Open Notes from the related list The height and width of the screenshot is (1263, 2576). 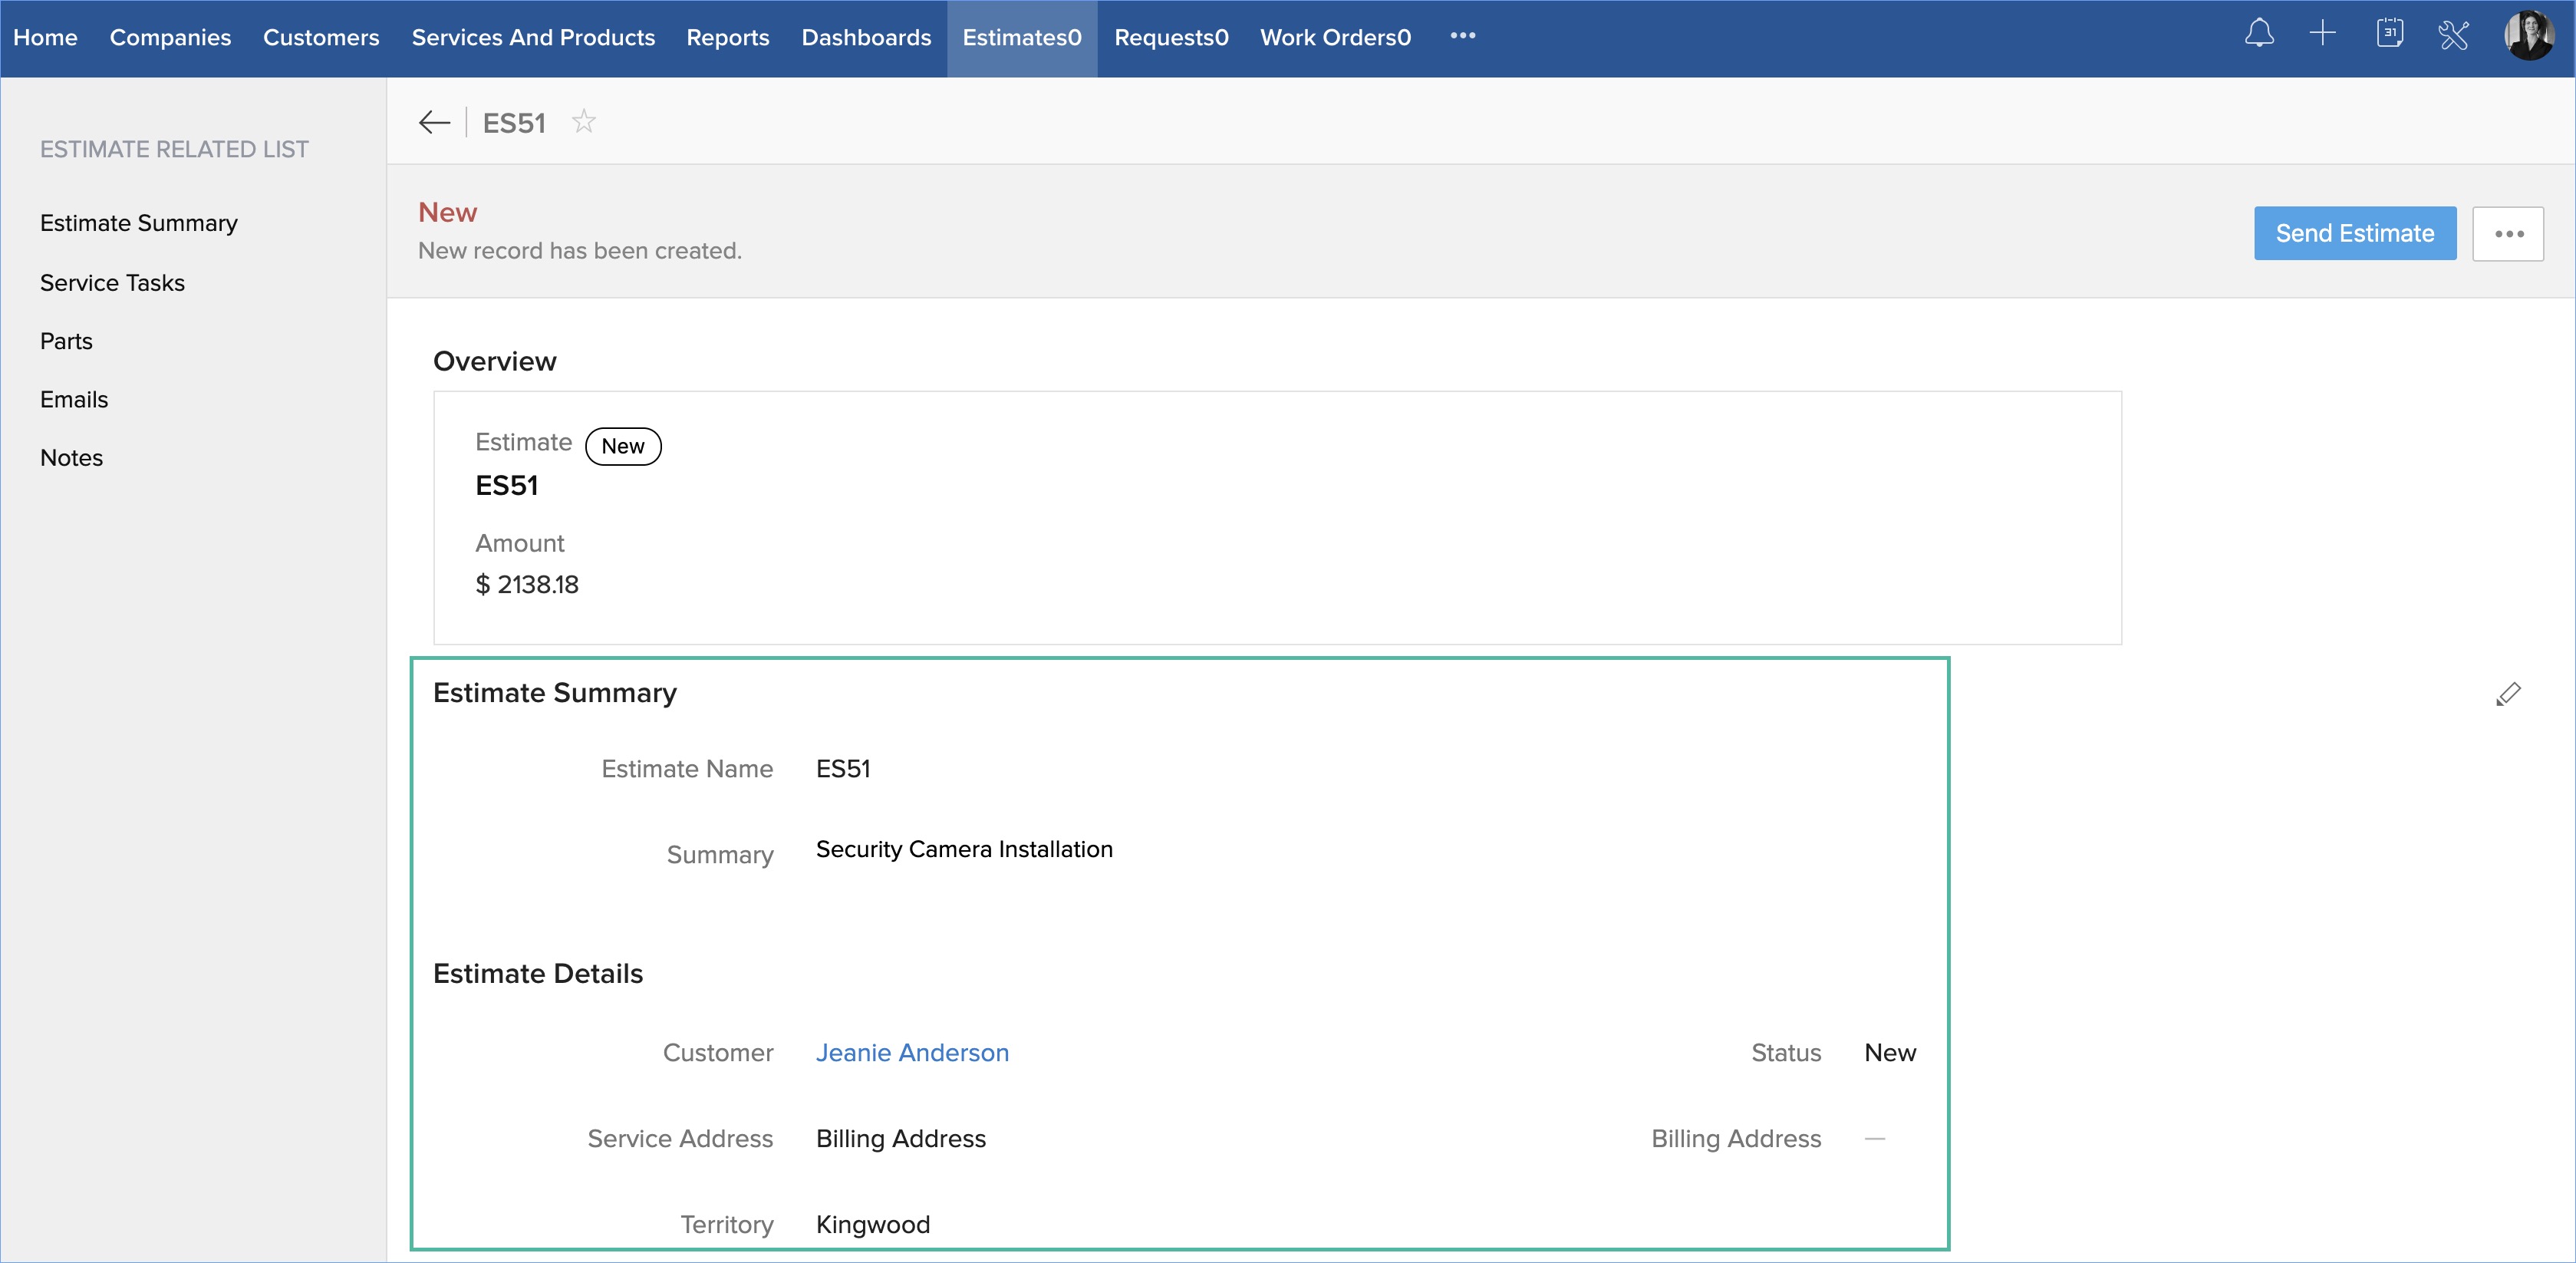[71, 458]
